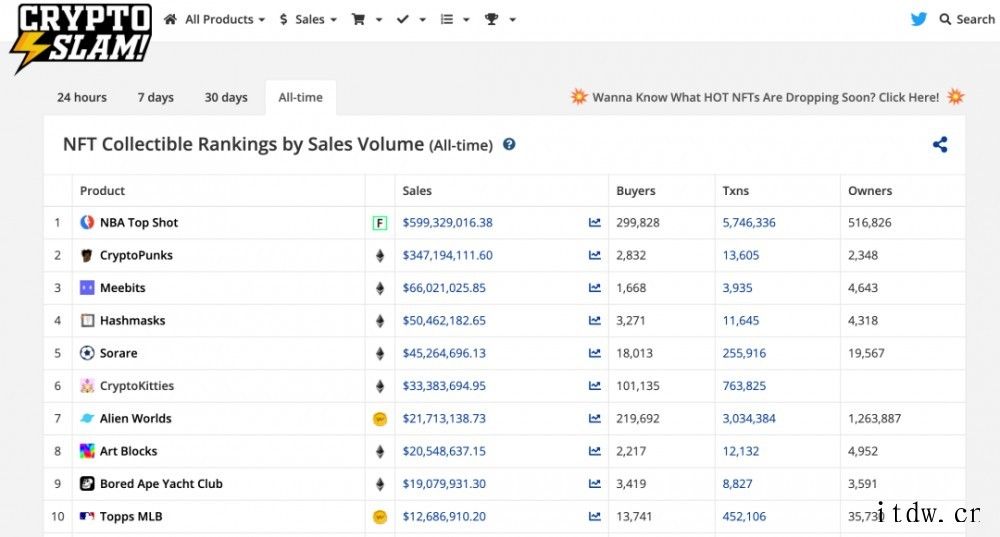The height and width of the screenshot is (537, 1000).
Task: Click buyers count 299,828
Action: 638,223
